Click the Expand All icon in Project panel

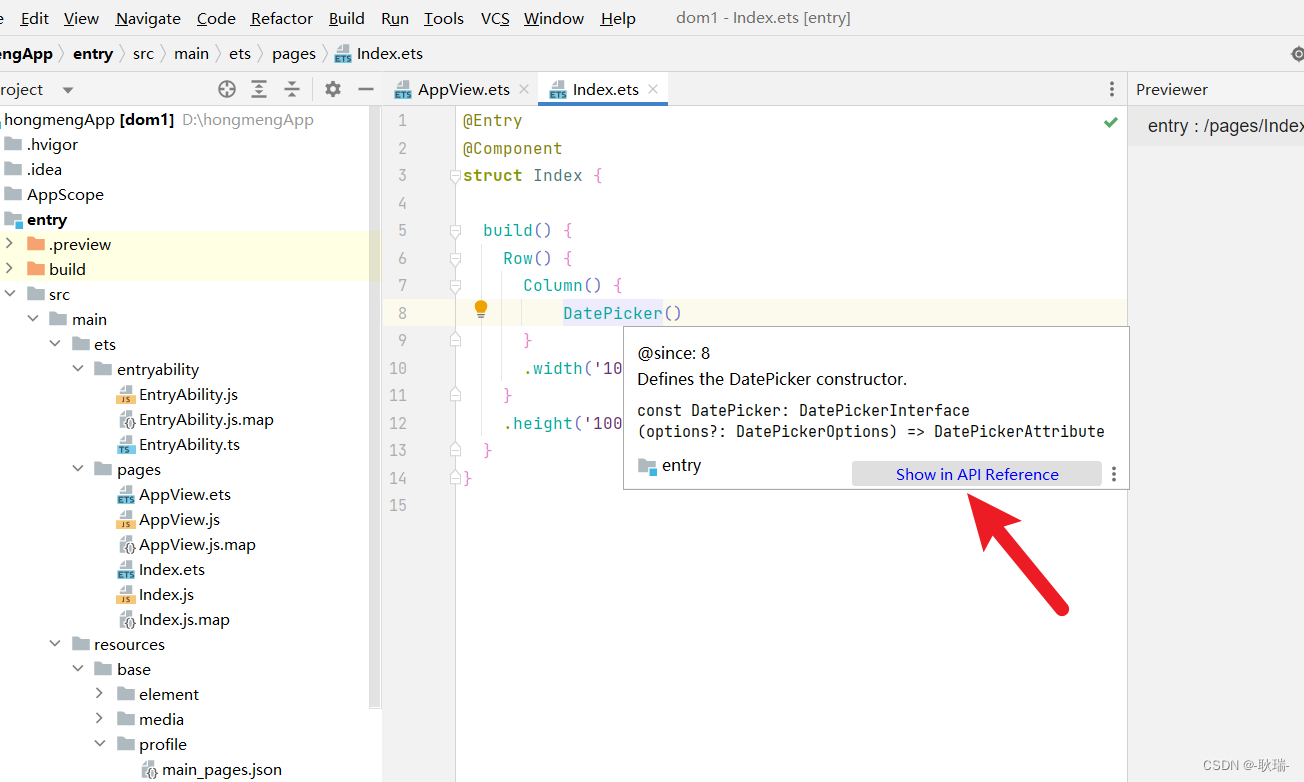[259, 89]
